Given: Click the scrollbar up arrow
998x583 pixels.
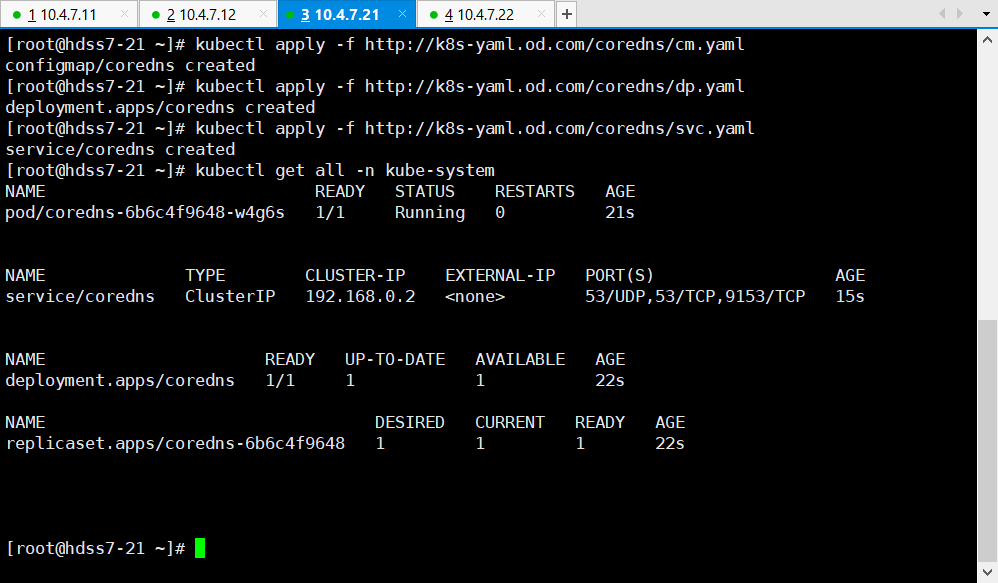Looking at the screenshot, I should click(987, 37).
